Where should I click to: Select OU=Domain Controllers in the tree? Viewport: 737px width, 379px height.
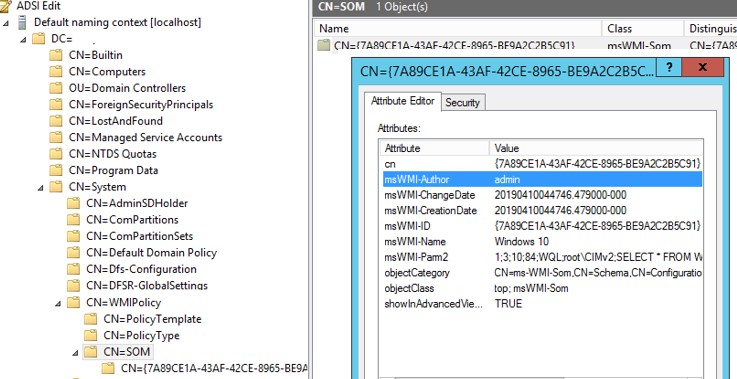tap(127, 88)
